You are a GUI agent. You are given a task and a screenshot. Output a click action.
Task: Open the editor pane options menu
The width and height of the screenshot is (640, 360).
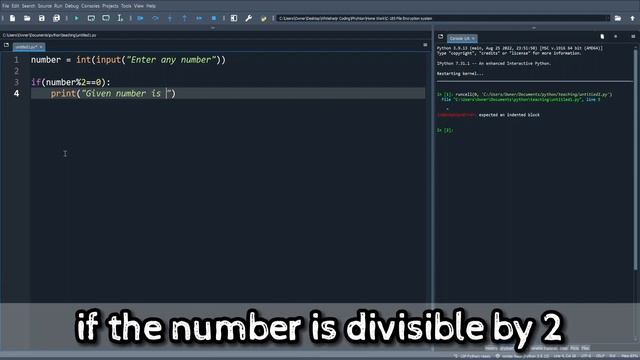[x=425, y=45]
